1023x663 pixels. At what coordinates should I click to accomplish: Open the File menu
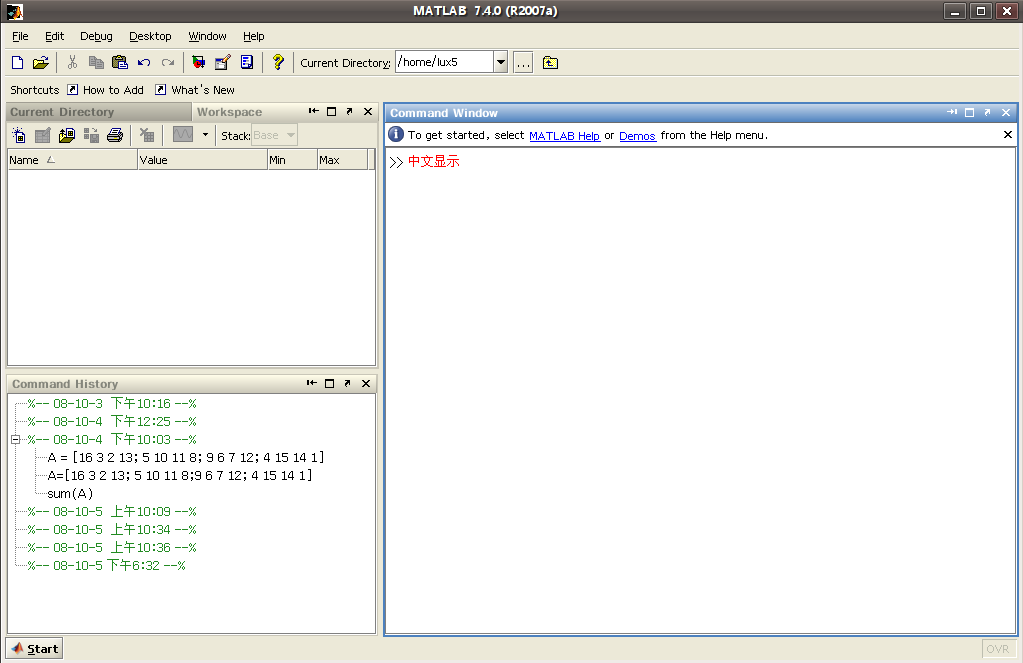pos(20,36)
